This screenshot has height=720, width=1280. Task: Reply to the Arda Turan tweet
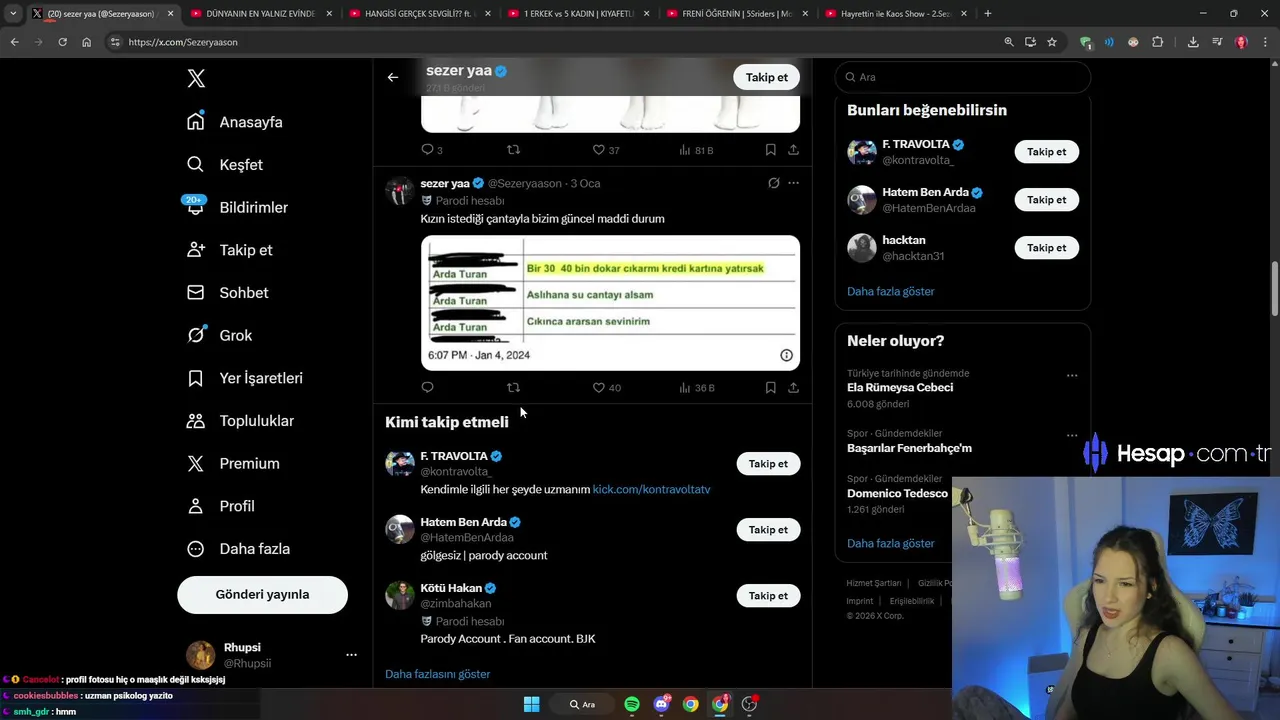pyautogui.click(x=427, y=387)
